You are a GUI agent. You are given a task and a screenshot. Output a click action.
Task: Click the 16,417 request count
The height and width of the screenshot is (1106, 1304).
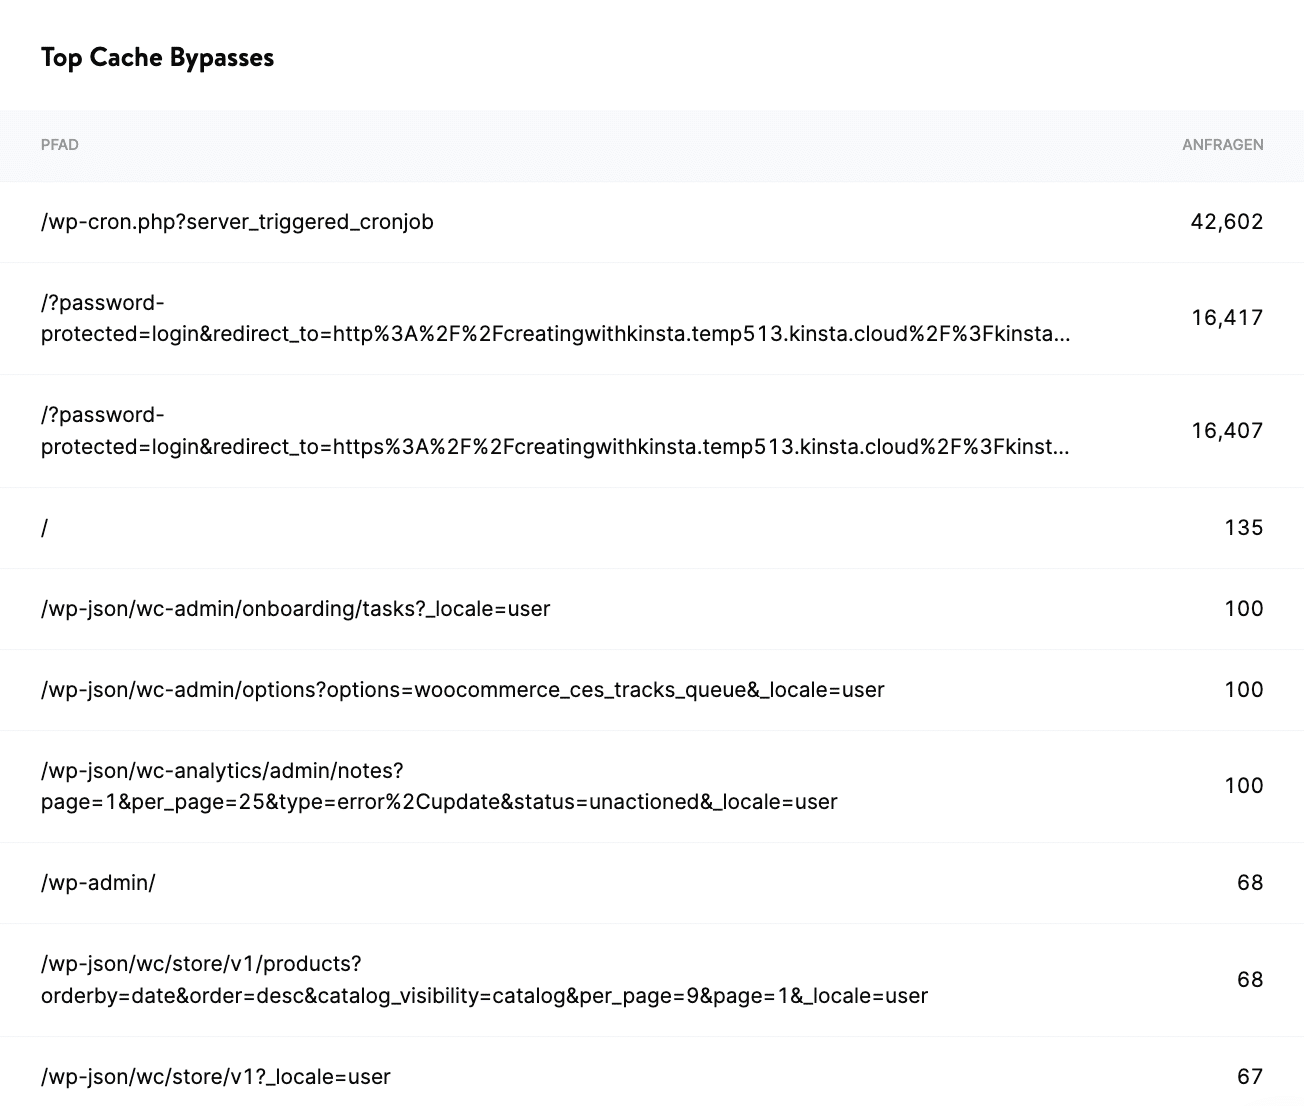tap(1227, 318)
